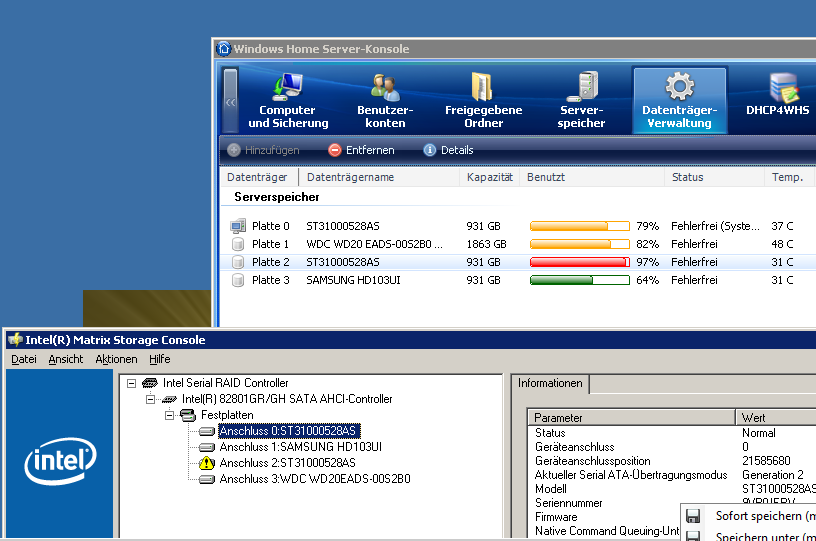Click the Anschluss 3 drive icon
816x541 pixels.
207,479
